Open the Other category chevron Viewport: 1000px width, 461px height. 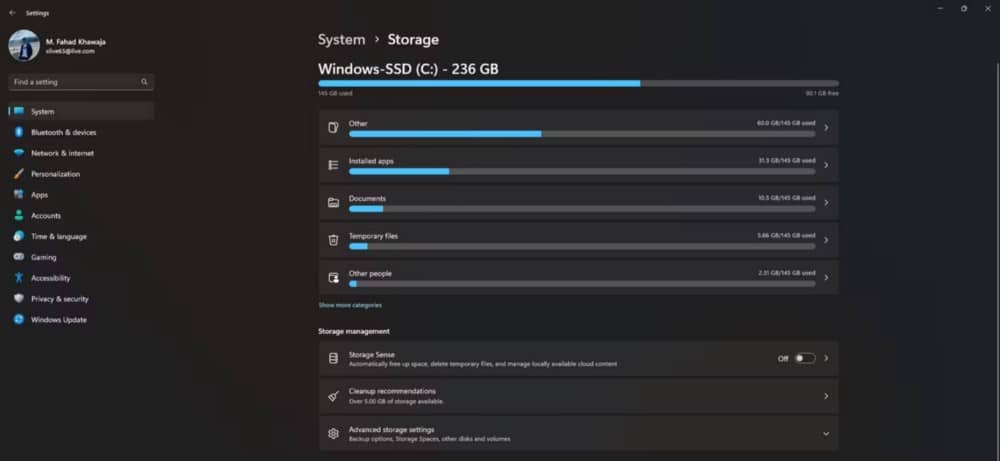click(x=826, y=128)
